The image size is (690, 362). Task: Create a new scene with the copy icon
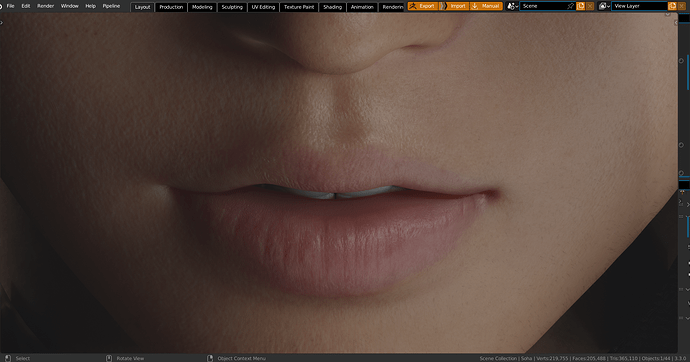(580, 6)
